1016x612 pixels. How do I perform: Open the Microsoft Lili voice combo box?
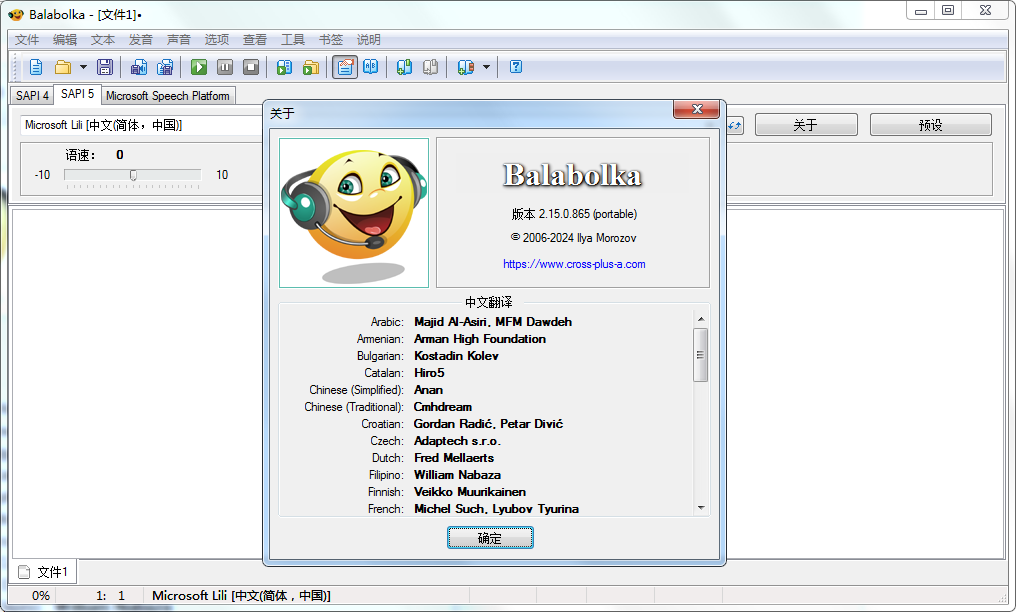140,125
